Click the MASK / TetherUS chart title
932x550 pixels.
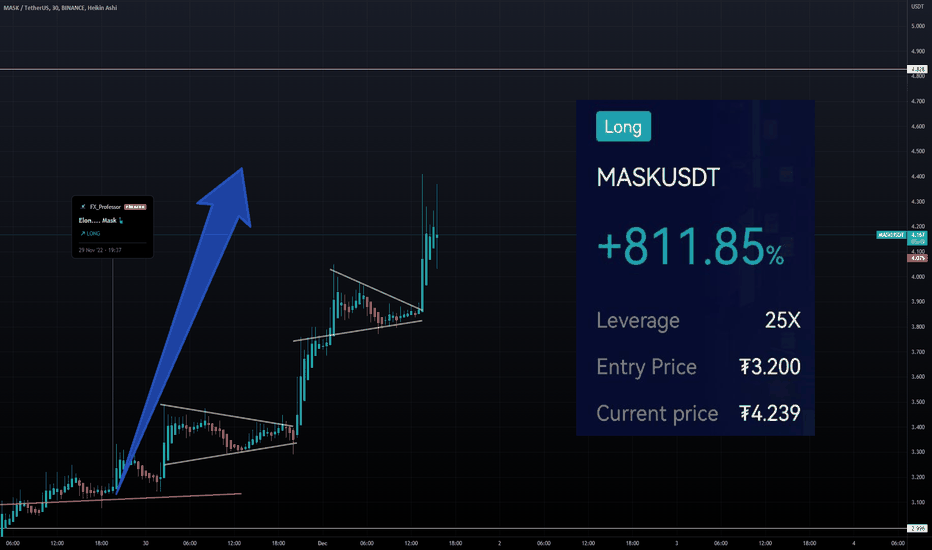[x=60, y=8]
